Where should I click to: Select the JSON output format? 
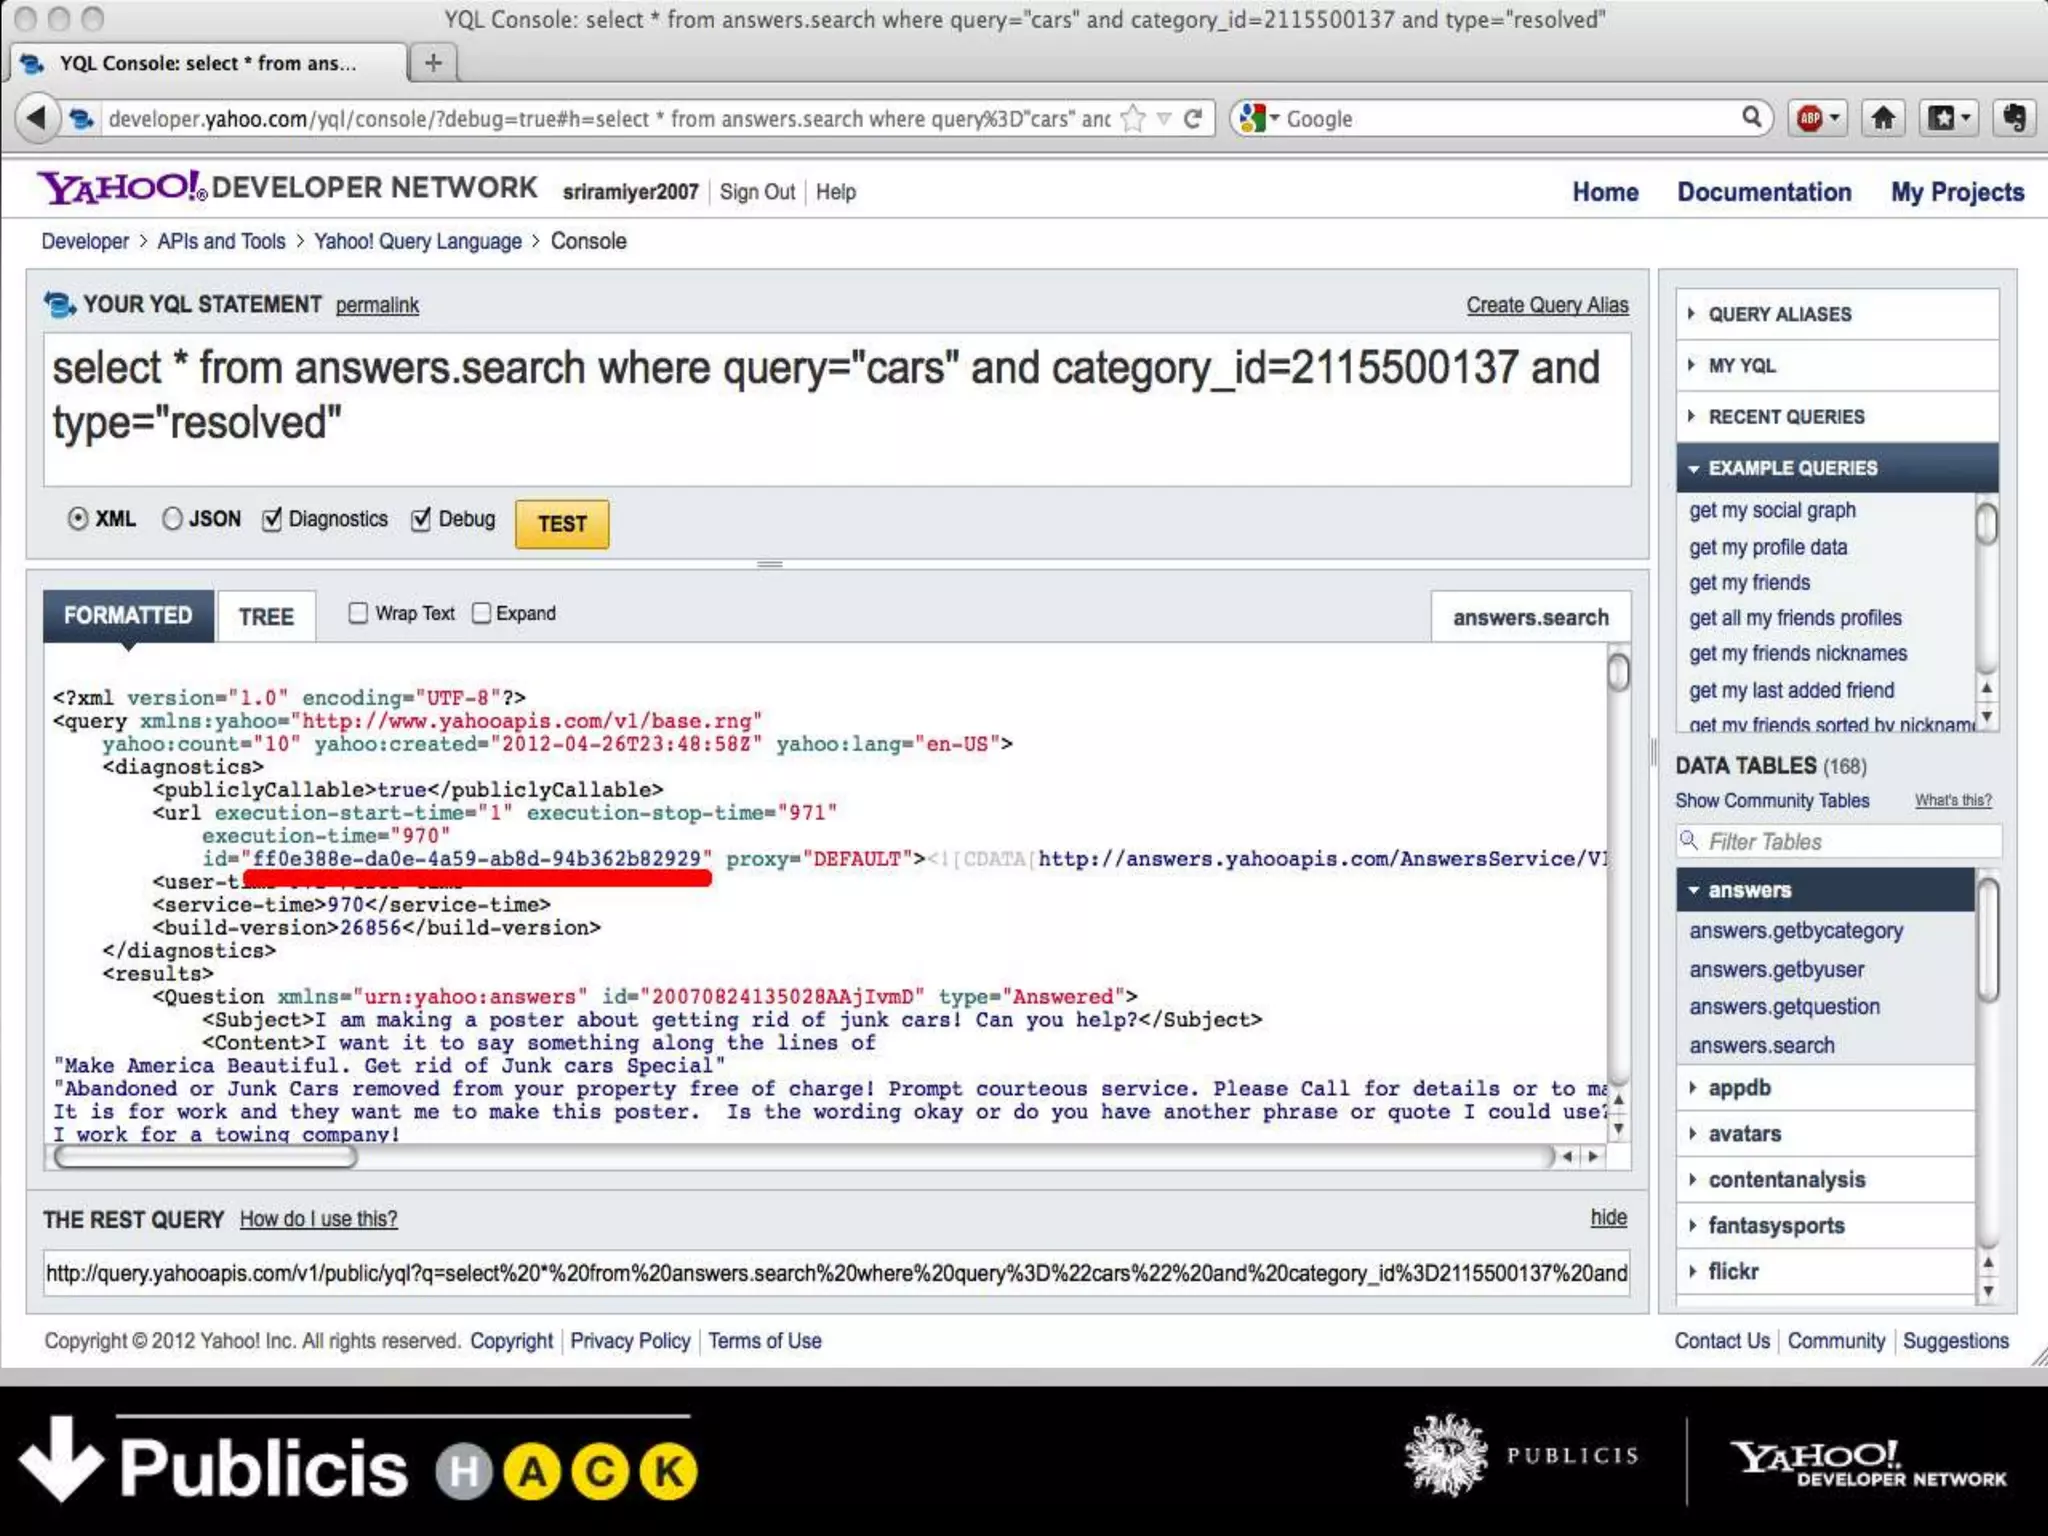(x=173, y=519)
